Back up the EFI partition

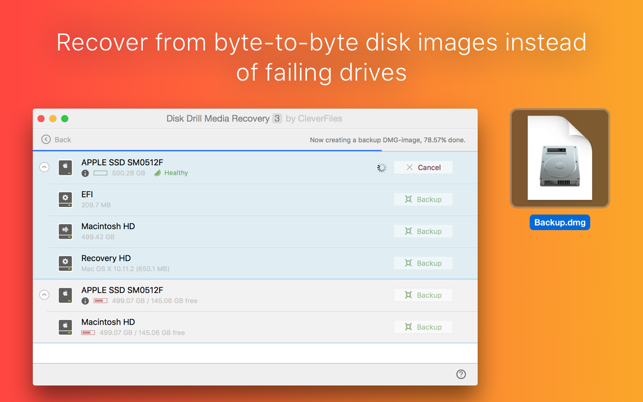coord(423,199)
